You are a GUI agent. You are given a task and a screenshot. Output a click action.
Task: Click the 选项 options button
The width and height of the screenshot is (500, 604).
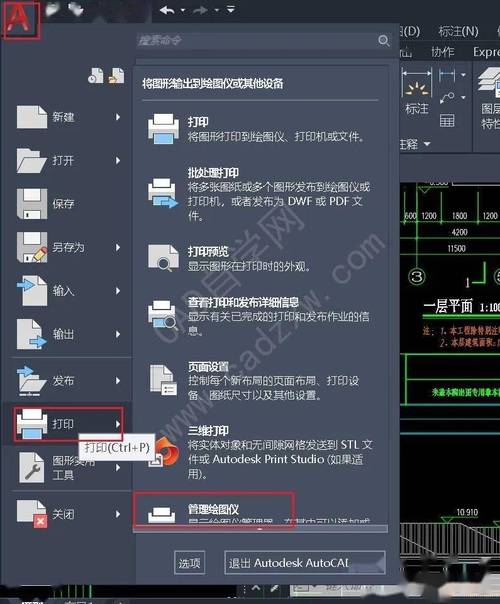click(x=189, y=563)
